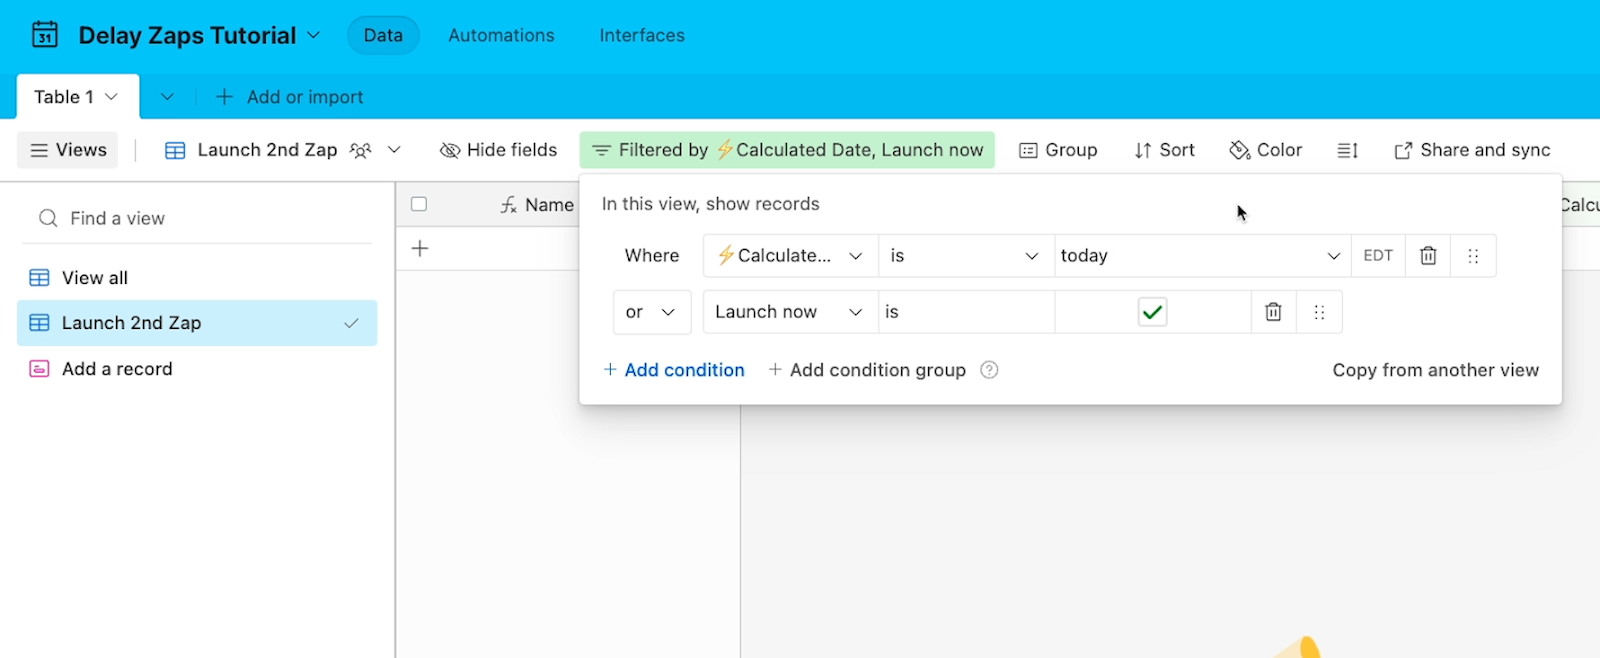Click the Calculated Date condition drag handle
The height and width of the screenshot is (658, 1600).
coord(1473,256)
